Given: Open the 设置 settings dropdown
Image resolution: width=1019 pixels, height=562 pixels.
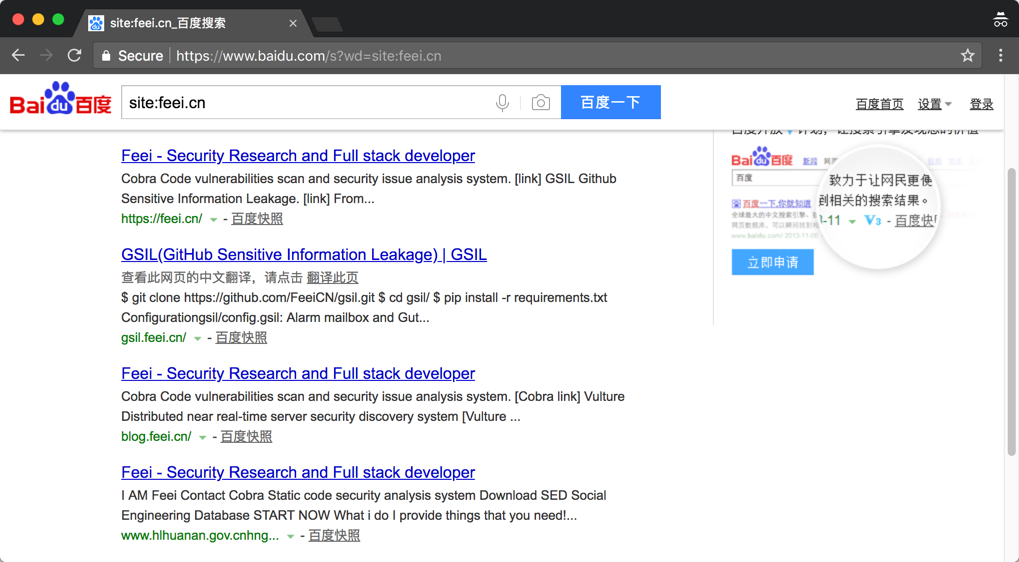Looking at the screenshot, I should 934,104.
